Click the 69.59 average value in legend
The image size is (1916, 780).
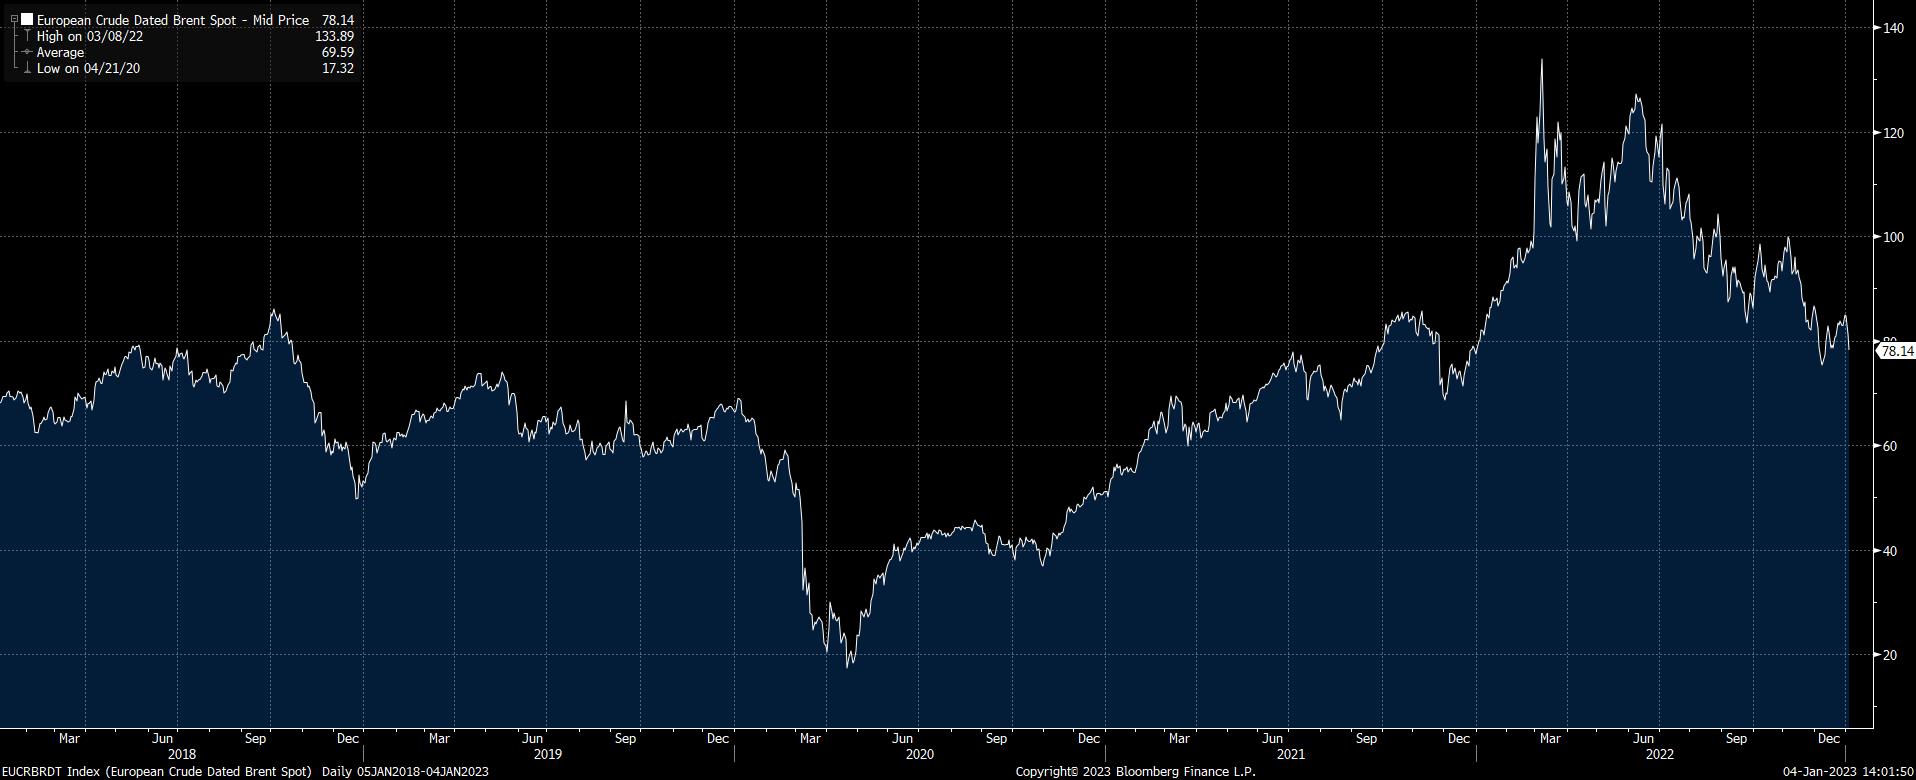(338, 52)
